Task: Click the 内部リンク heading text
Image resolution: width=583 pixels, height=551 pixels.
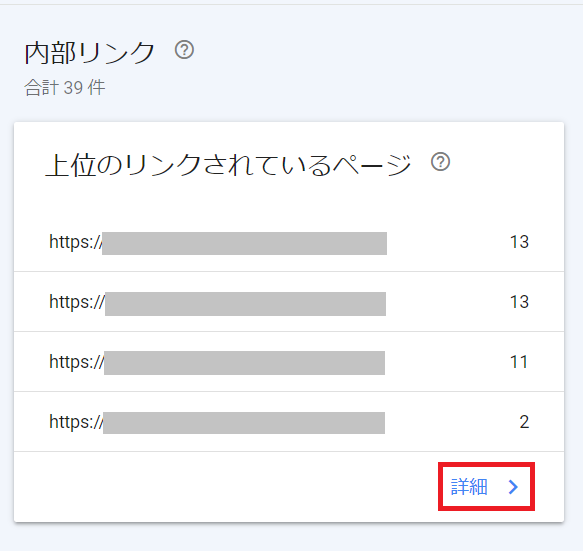Action: 89,53
